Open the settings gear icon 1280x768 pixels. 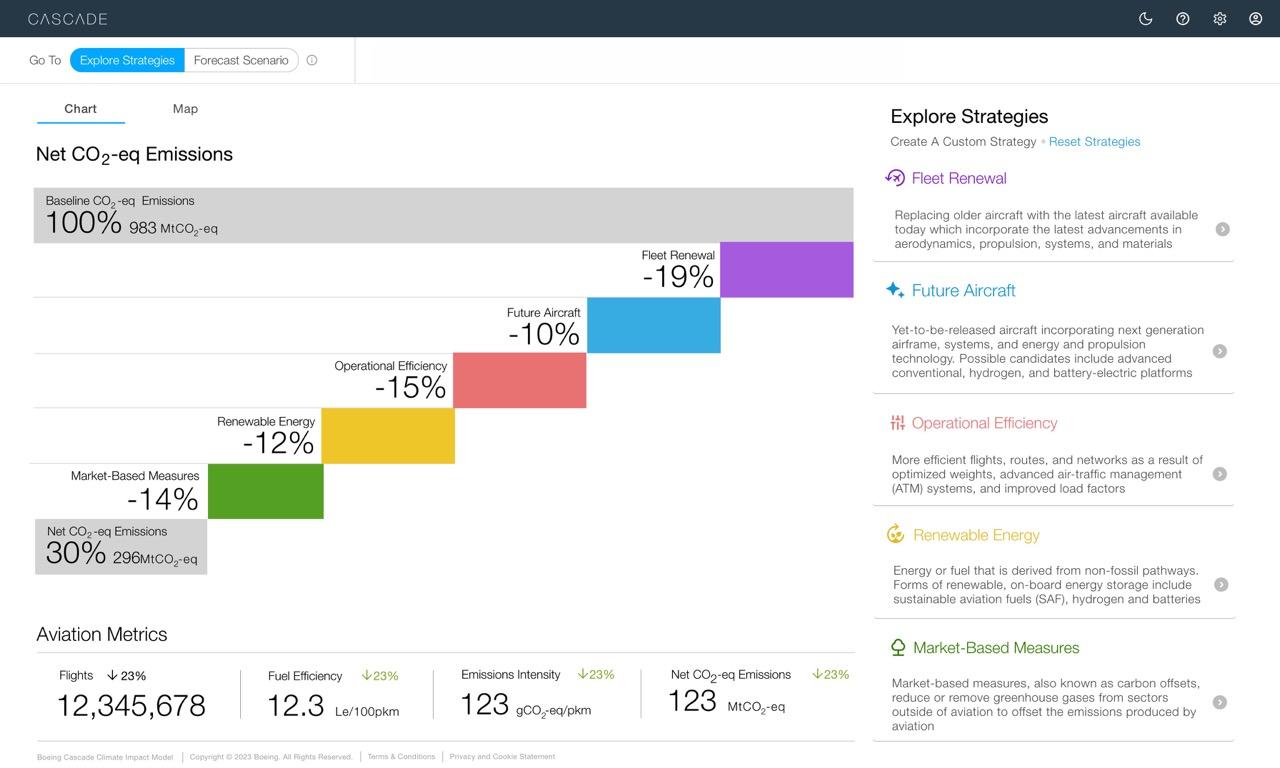click(1219, 18)
